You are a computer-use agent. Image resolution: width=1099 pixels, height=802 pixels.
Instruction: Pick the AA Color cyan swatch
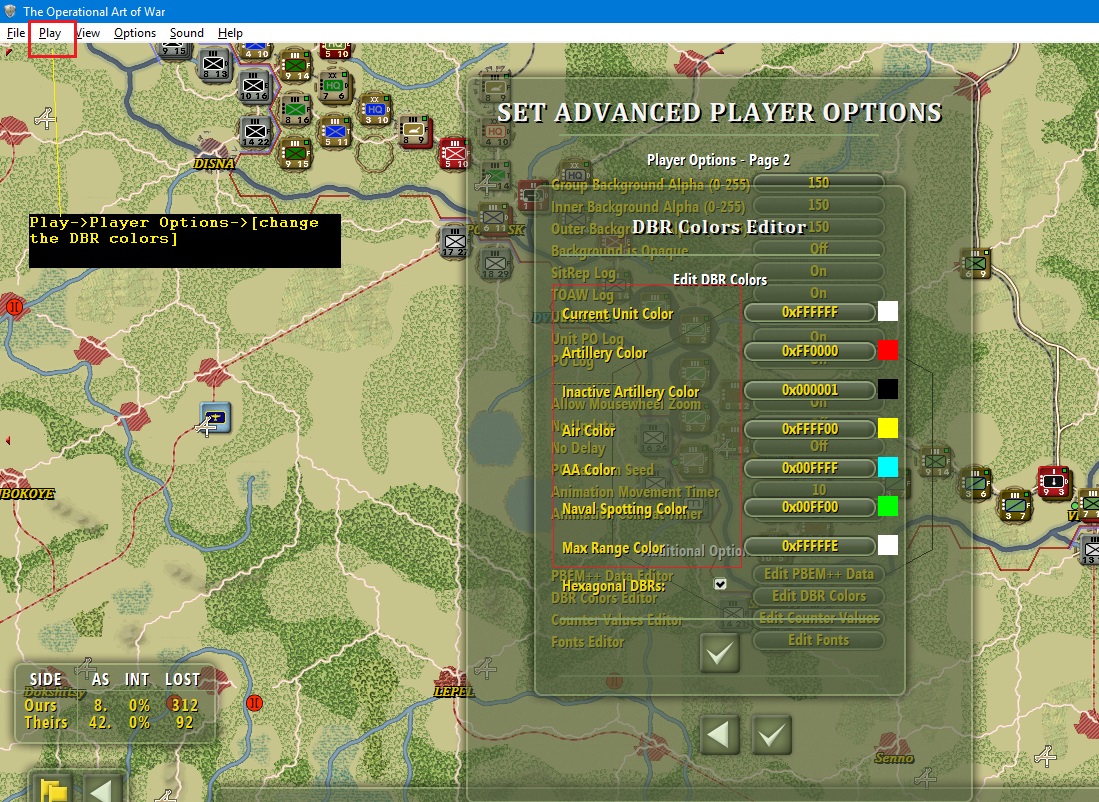click(887, 467)
